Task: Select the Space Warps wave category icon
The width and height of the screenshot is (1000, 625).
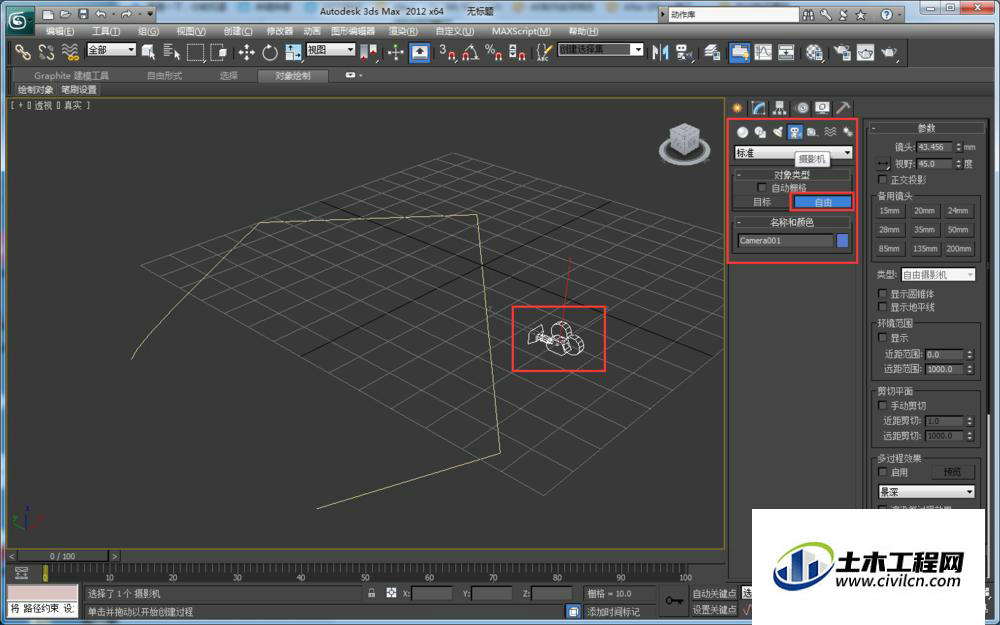Action: 830,132
